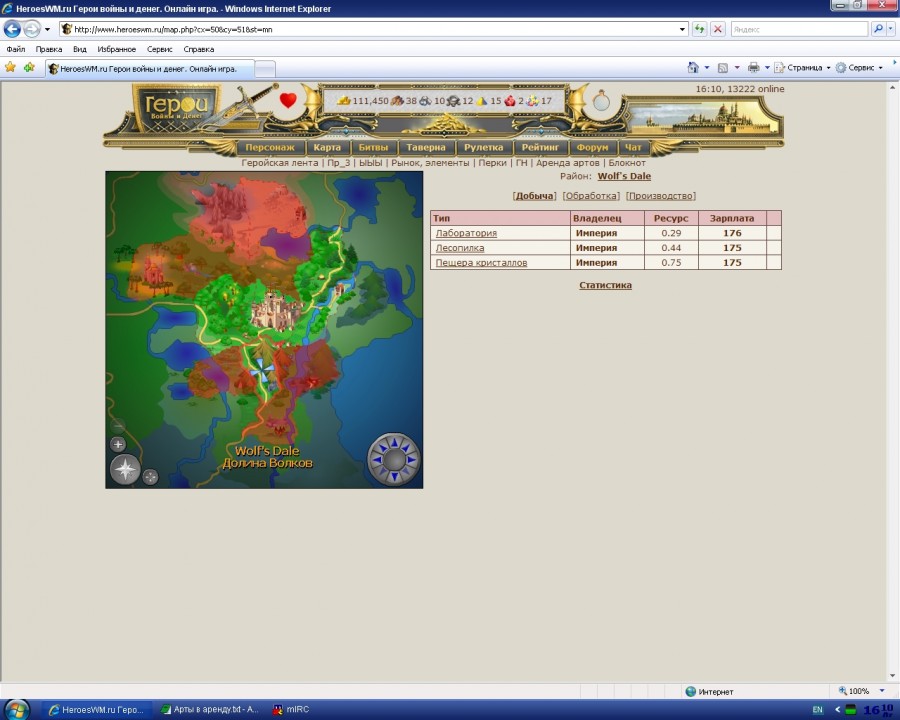
Task: Click the Рейтинг navigation button
Action: pyautogui.click(x=540, y=148)
